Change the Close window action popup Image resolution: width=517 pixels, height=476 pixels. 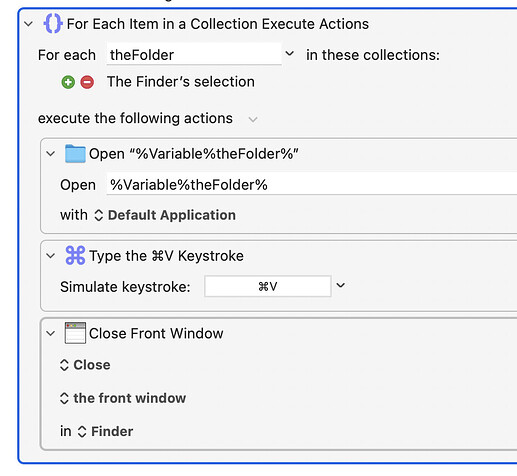(85, 365)
